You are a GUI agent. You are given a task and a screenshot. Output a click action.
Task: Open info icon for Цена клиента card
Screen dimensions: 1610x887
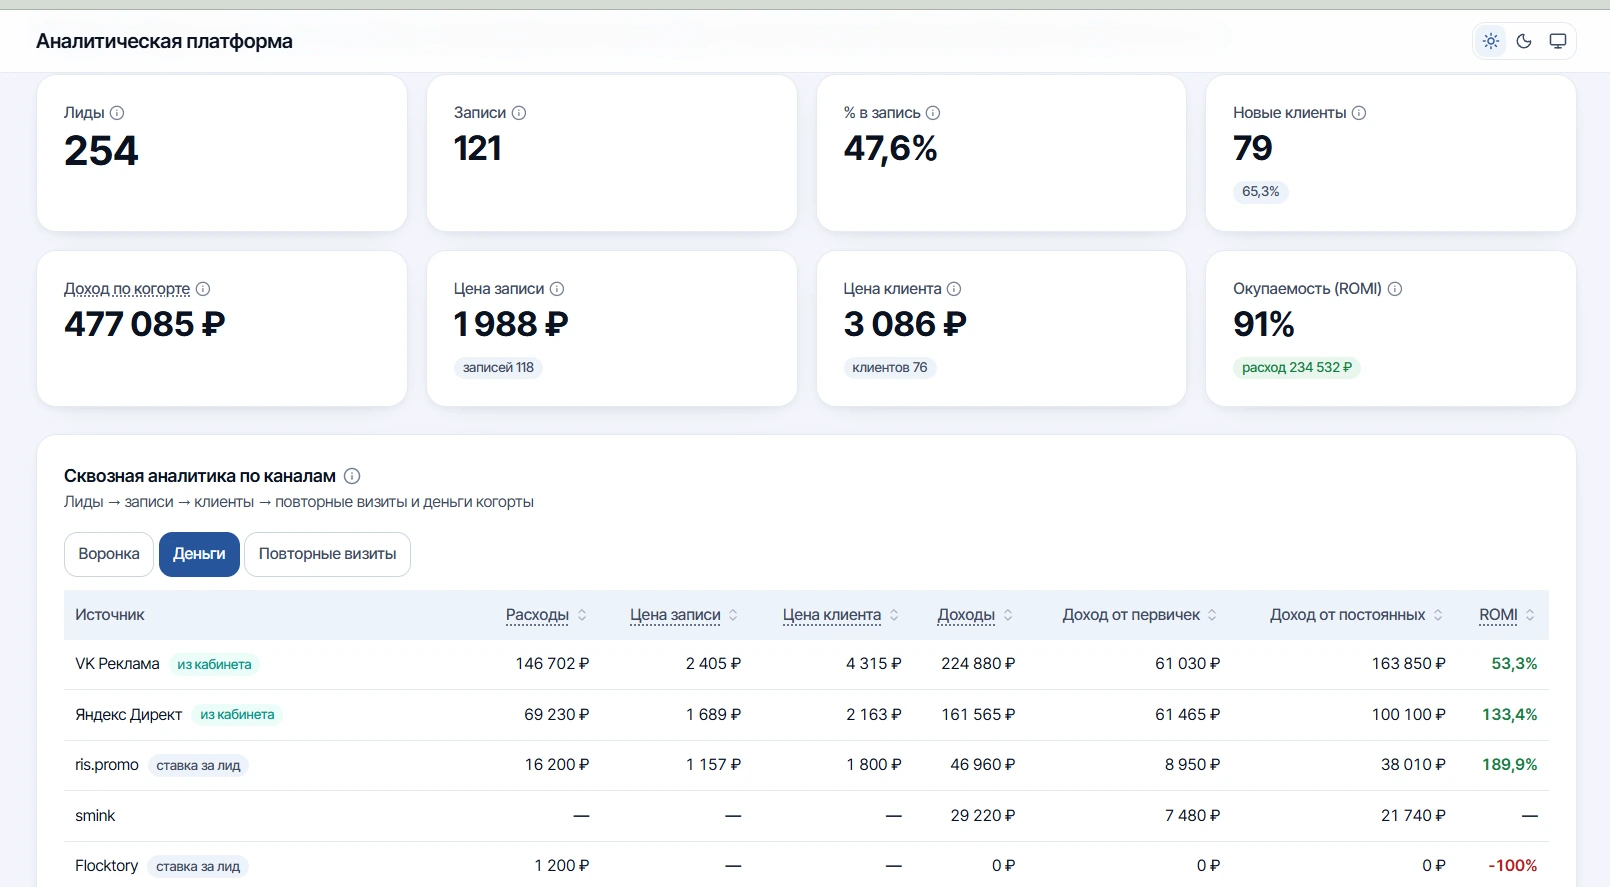(x=954, y=289)
